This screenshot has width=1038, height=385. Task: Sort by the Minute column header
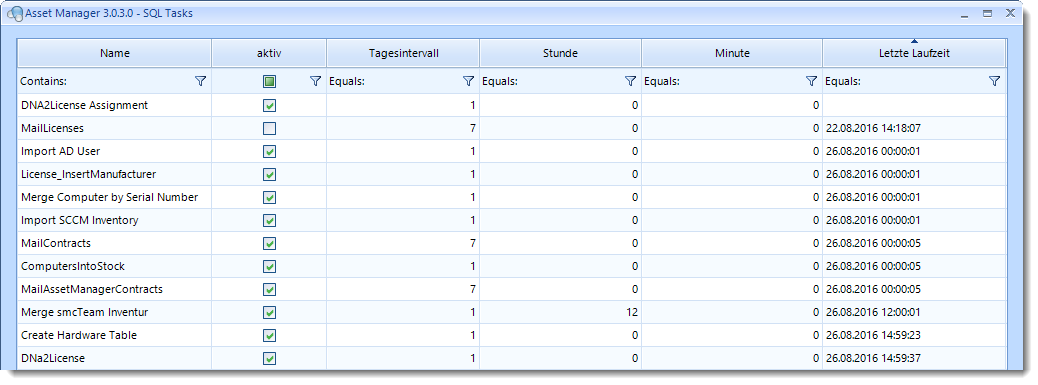(x=732, y=53)
